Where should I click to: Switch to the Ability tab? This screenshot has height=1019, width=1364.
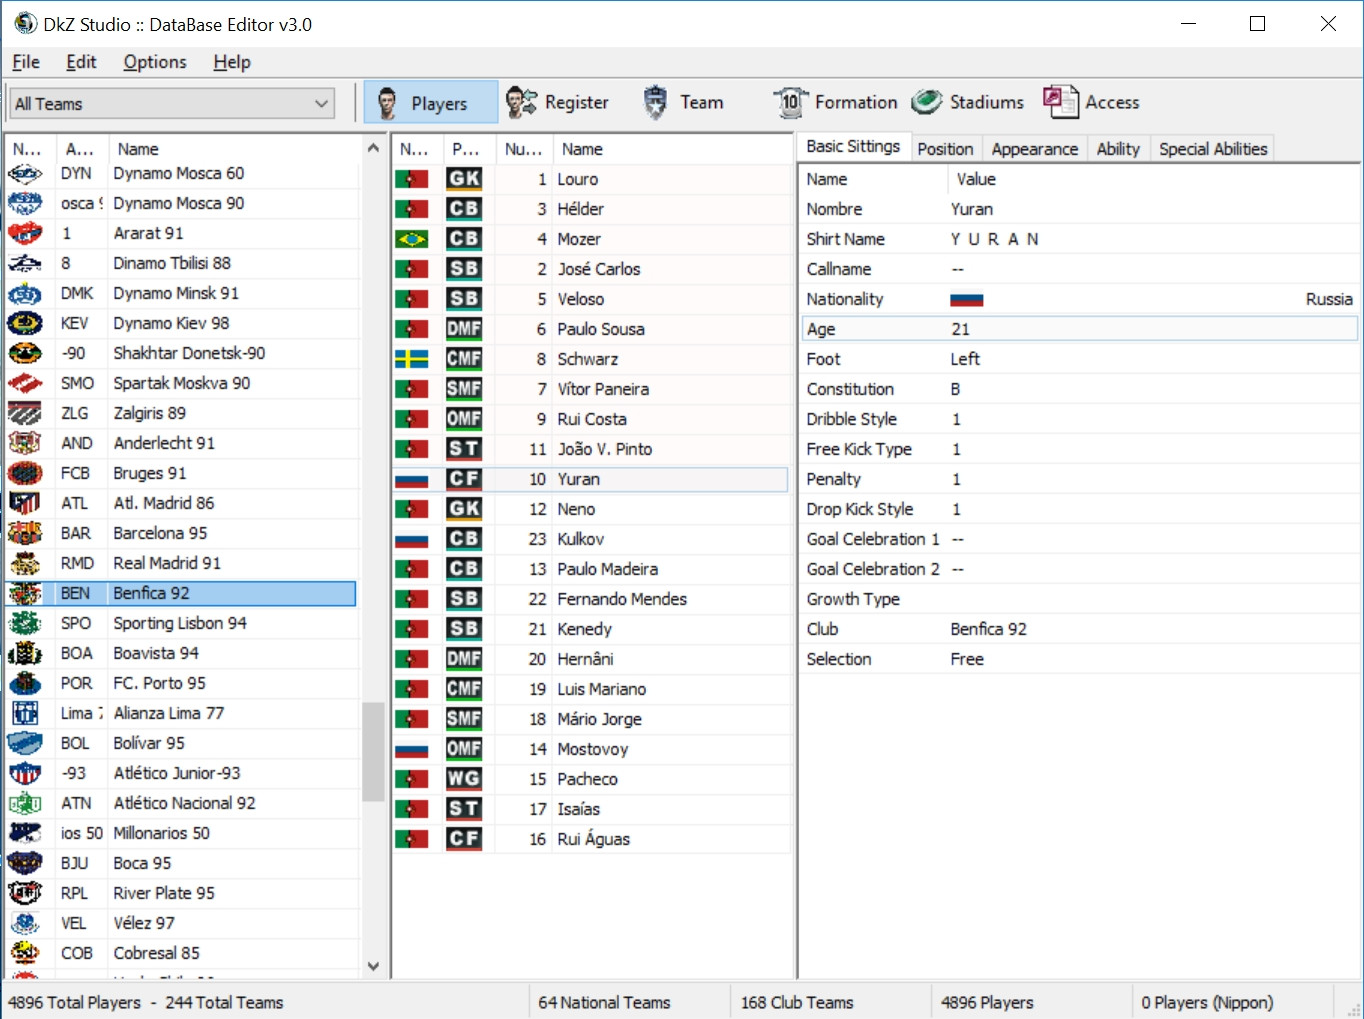[1118, 149]
